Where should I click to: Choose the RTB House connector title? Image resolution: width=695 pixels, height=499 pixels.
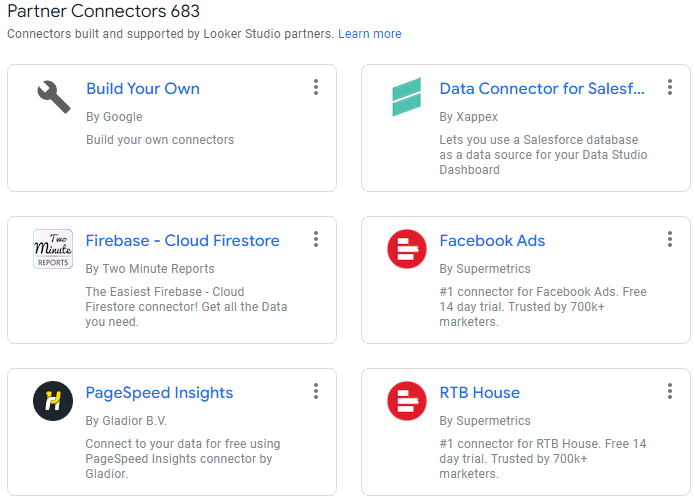coord(479,393)
